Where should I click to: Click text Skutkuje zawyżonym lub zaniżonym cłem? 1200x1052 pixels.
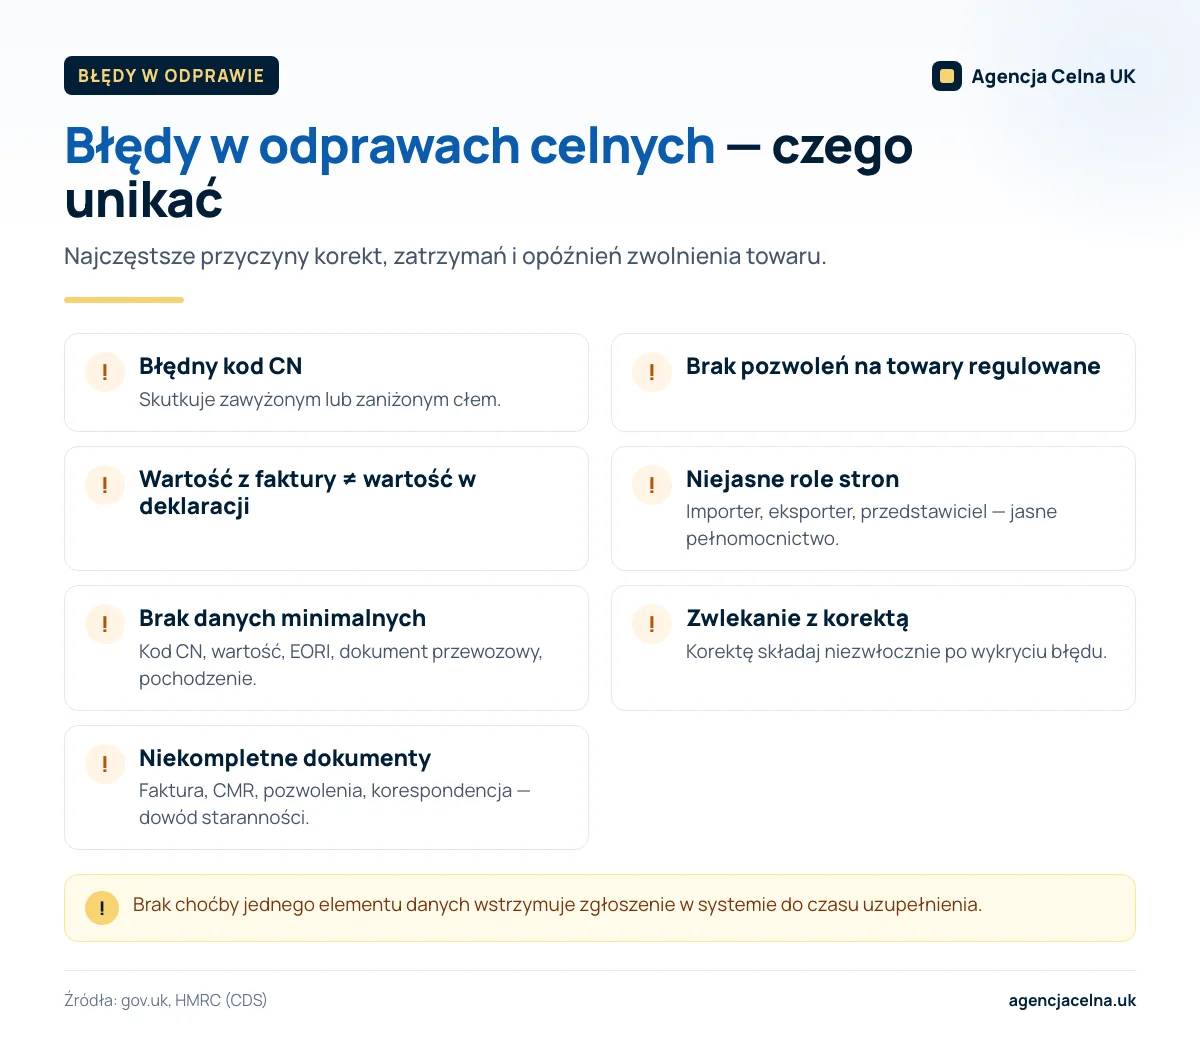320,399
